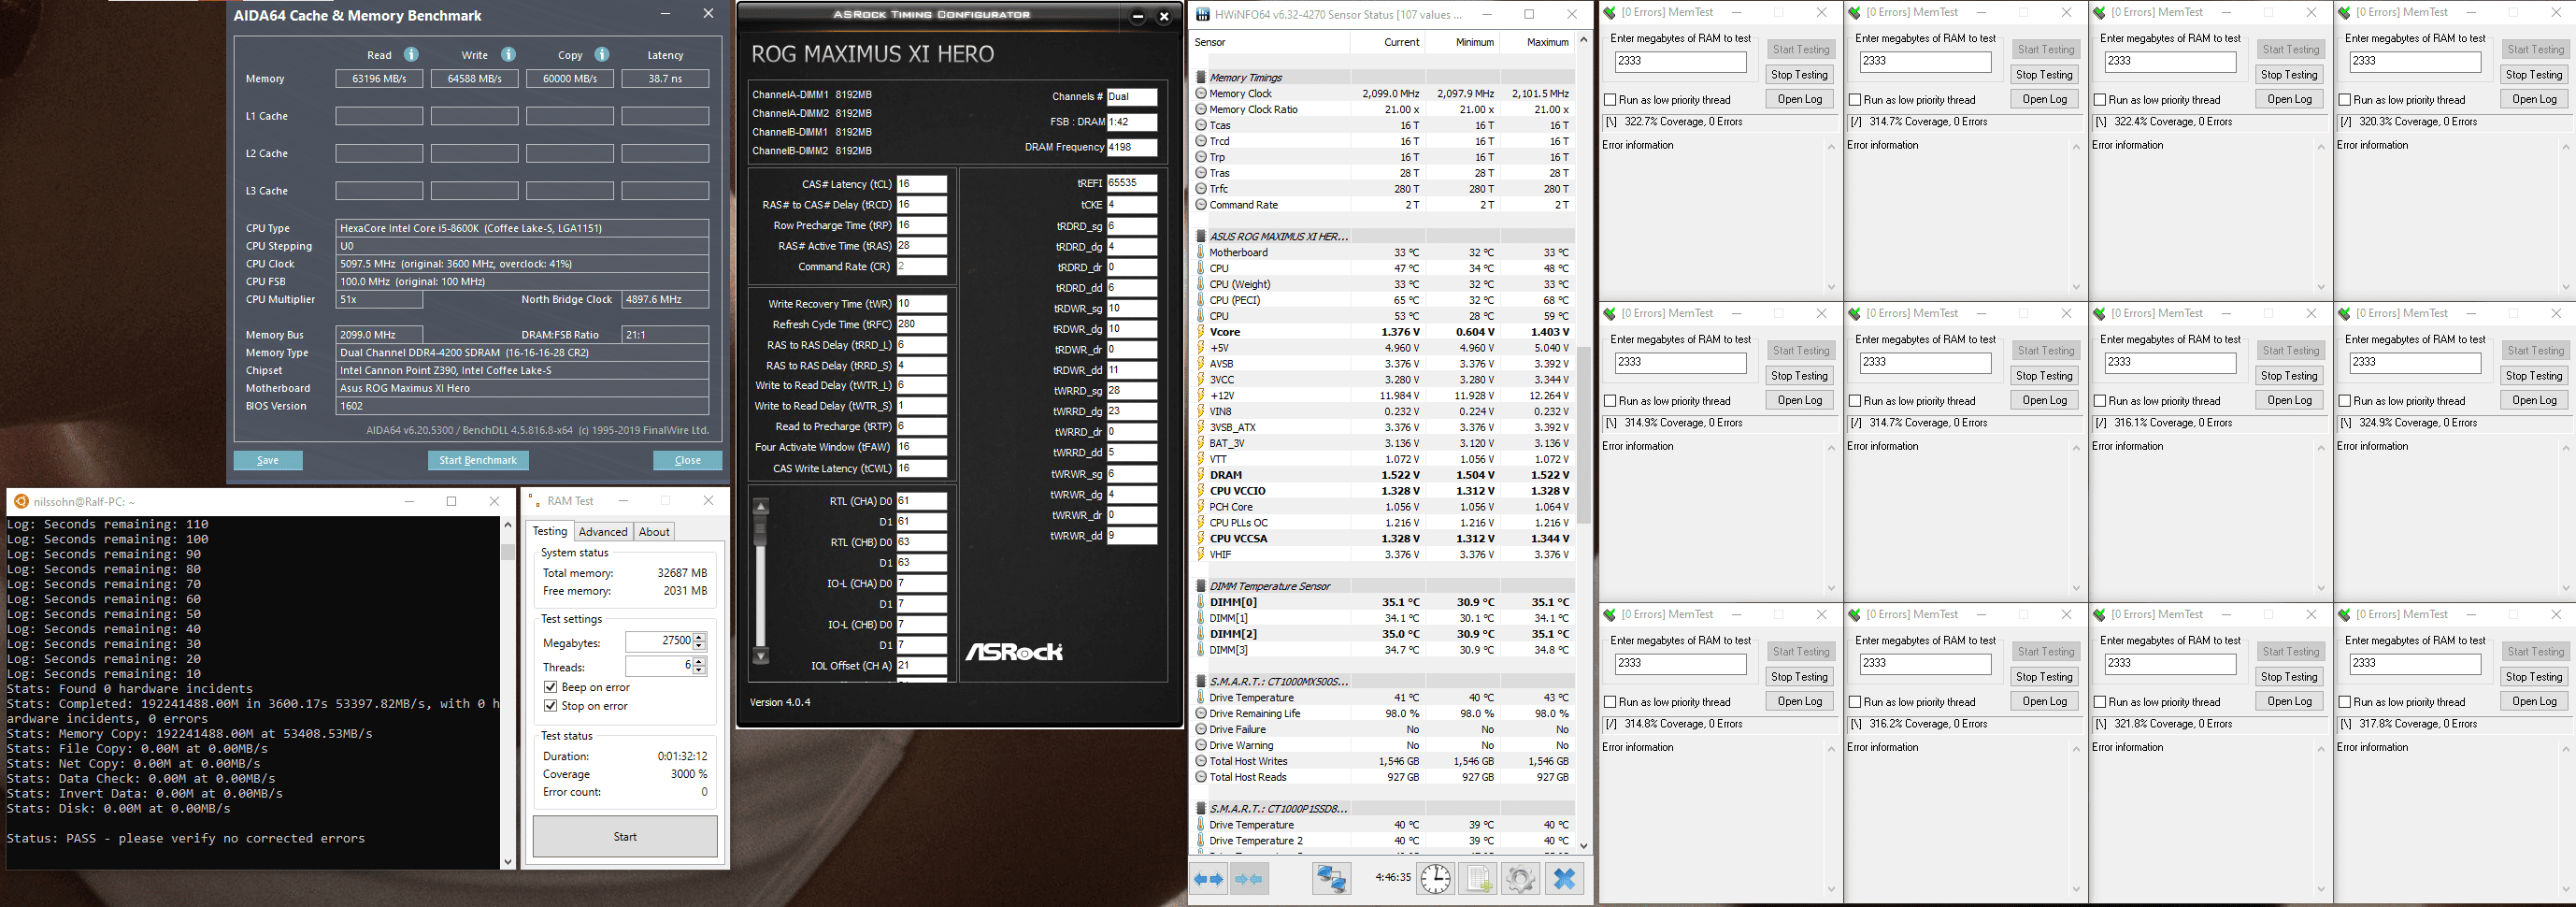The height and width of the screenshot is (907, 2576).
Task: Click Ubuntu icon in terminal title bar
Action: coord(21,501)
